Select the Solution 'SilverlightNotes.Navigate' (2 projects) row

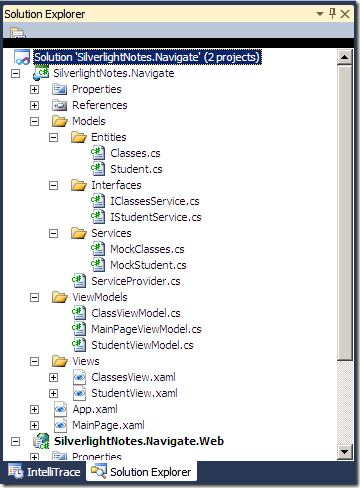coord(147,57)
